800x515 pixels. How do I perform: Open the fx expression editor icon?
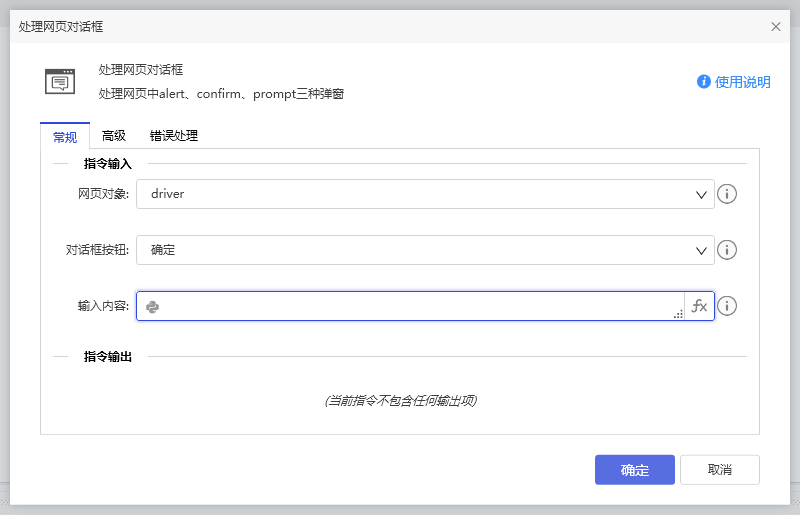tap(699, 306)
